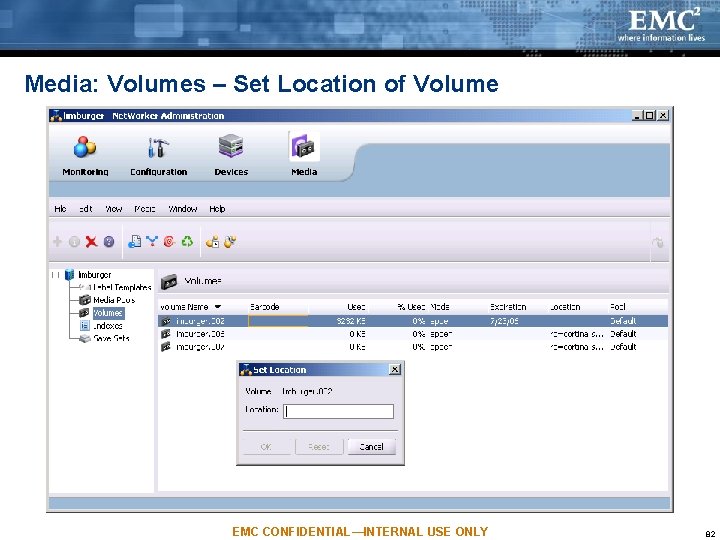Open the File menu
The height and width of the screenshot is (540, 720).
tap(60, 209)
